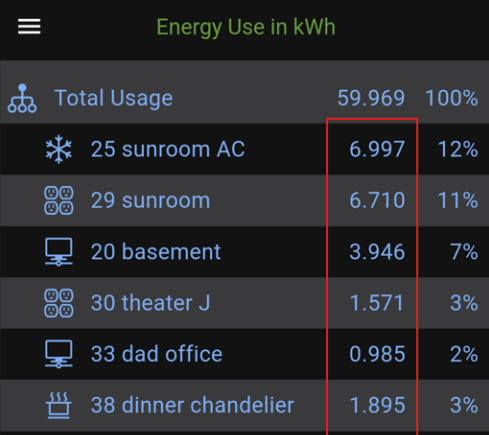Click the 6.997 kWh value

pos(377,149)
